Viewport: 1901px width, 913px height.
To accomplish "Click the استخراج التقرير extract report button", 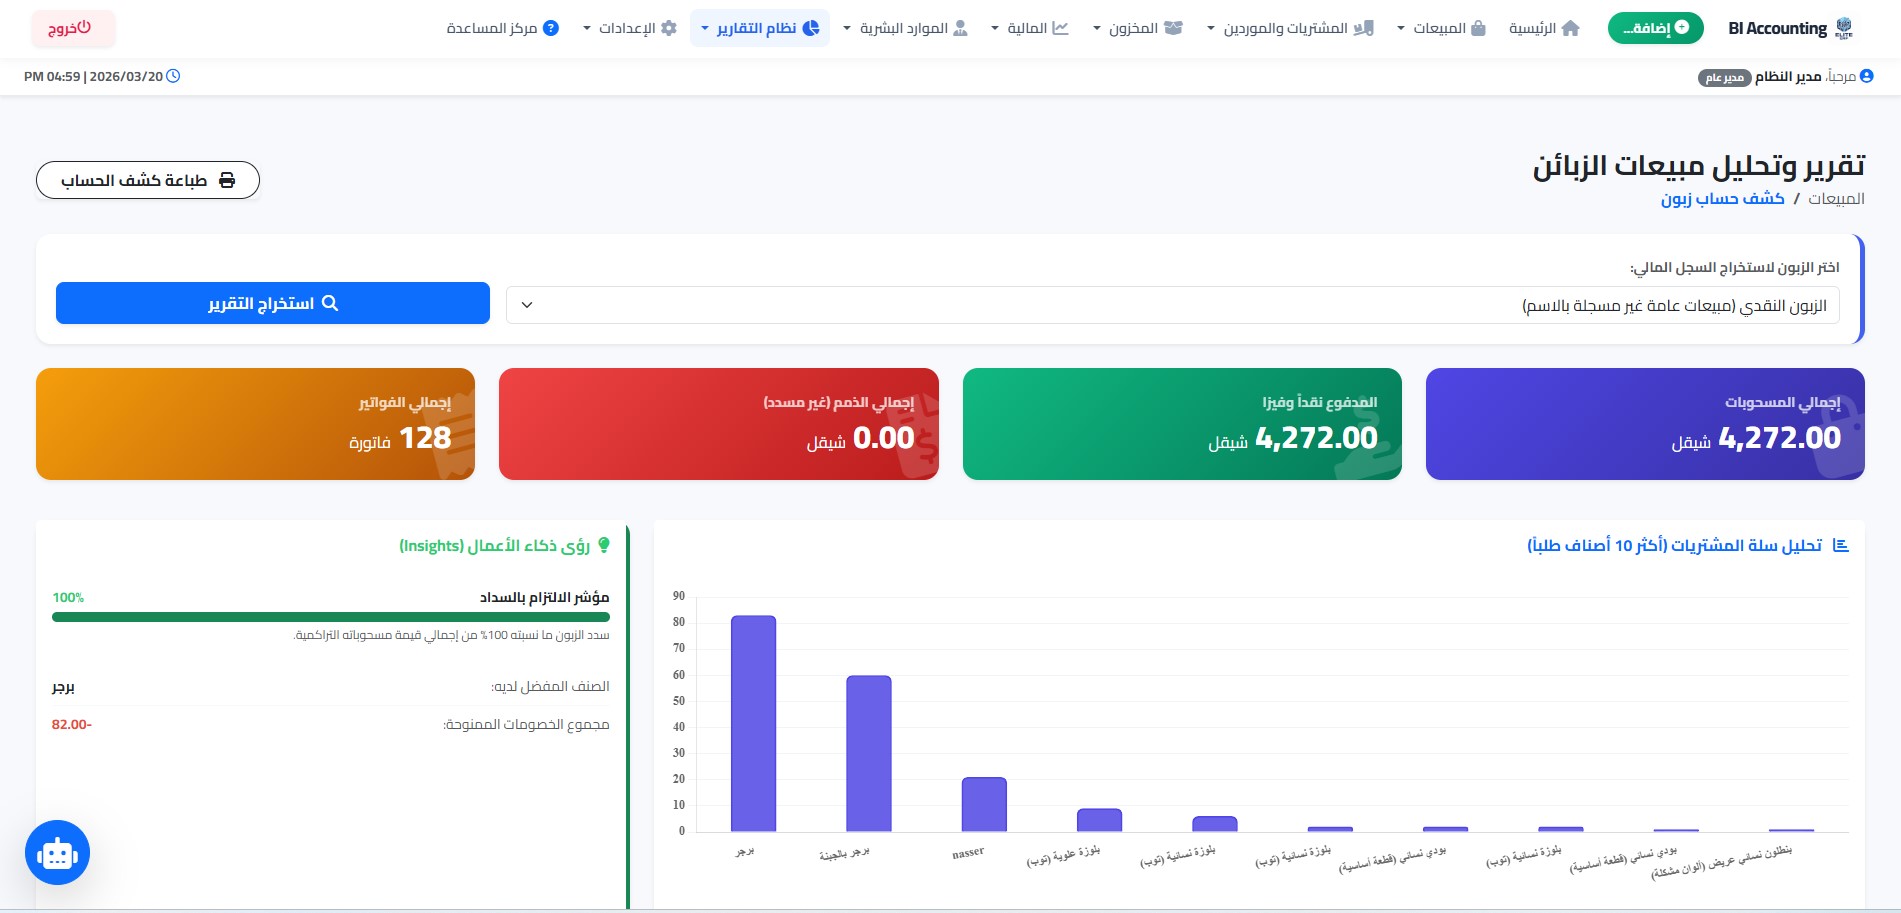I will (x=273, y=303).
